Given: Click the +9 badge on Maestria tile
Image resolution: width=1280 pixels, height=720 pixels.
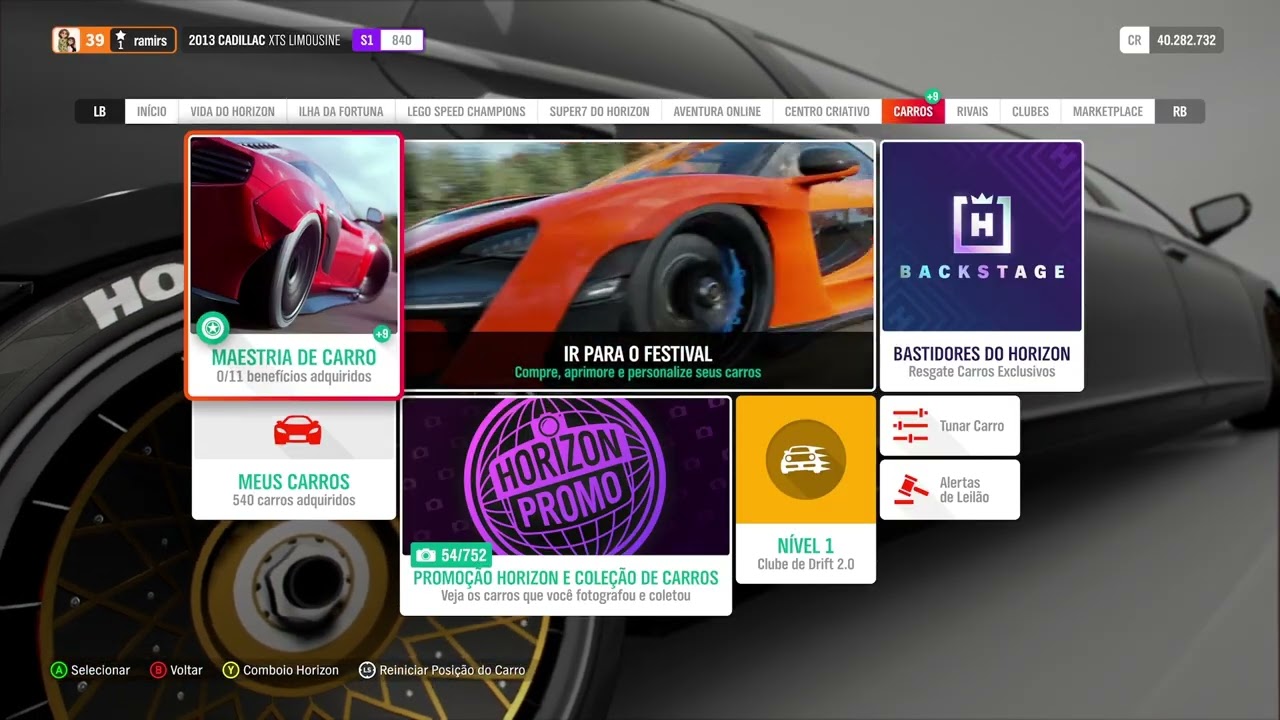Looking at the screenshot, I should point(382,334).
